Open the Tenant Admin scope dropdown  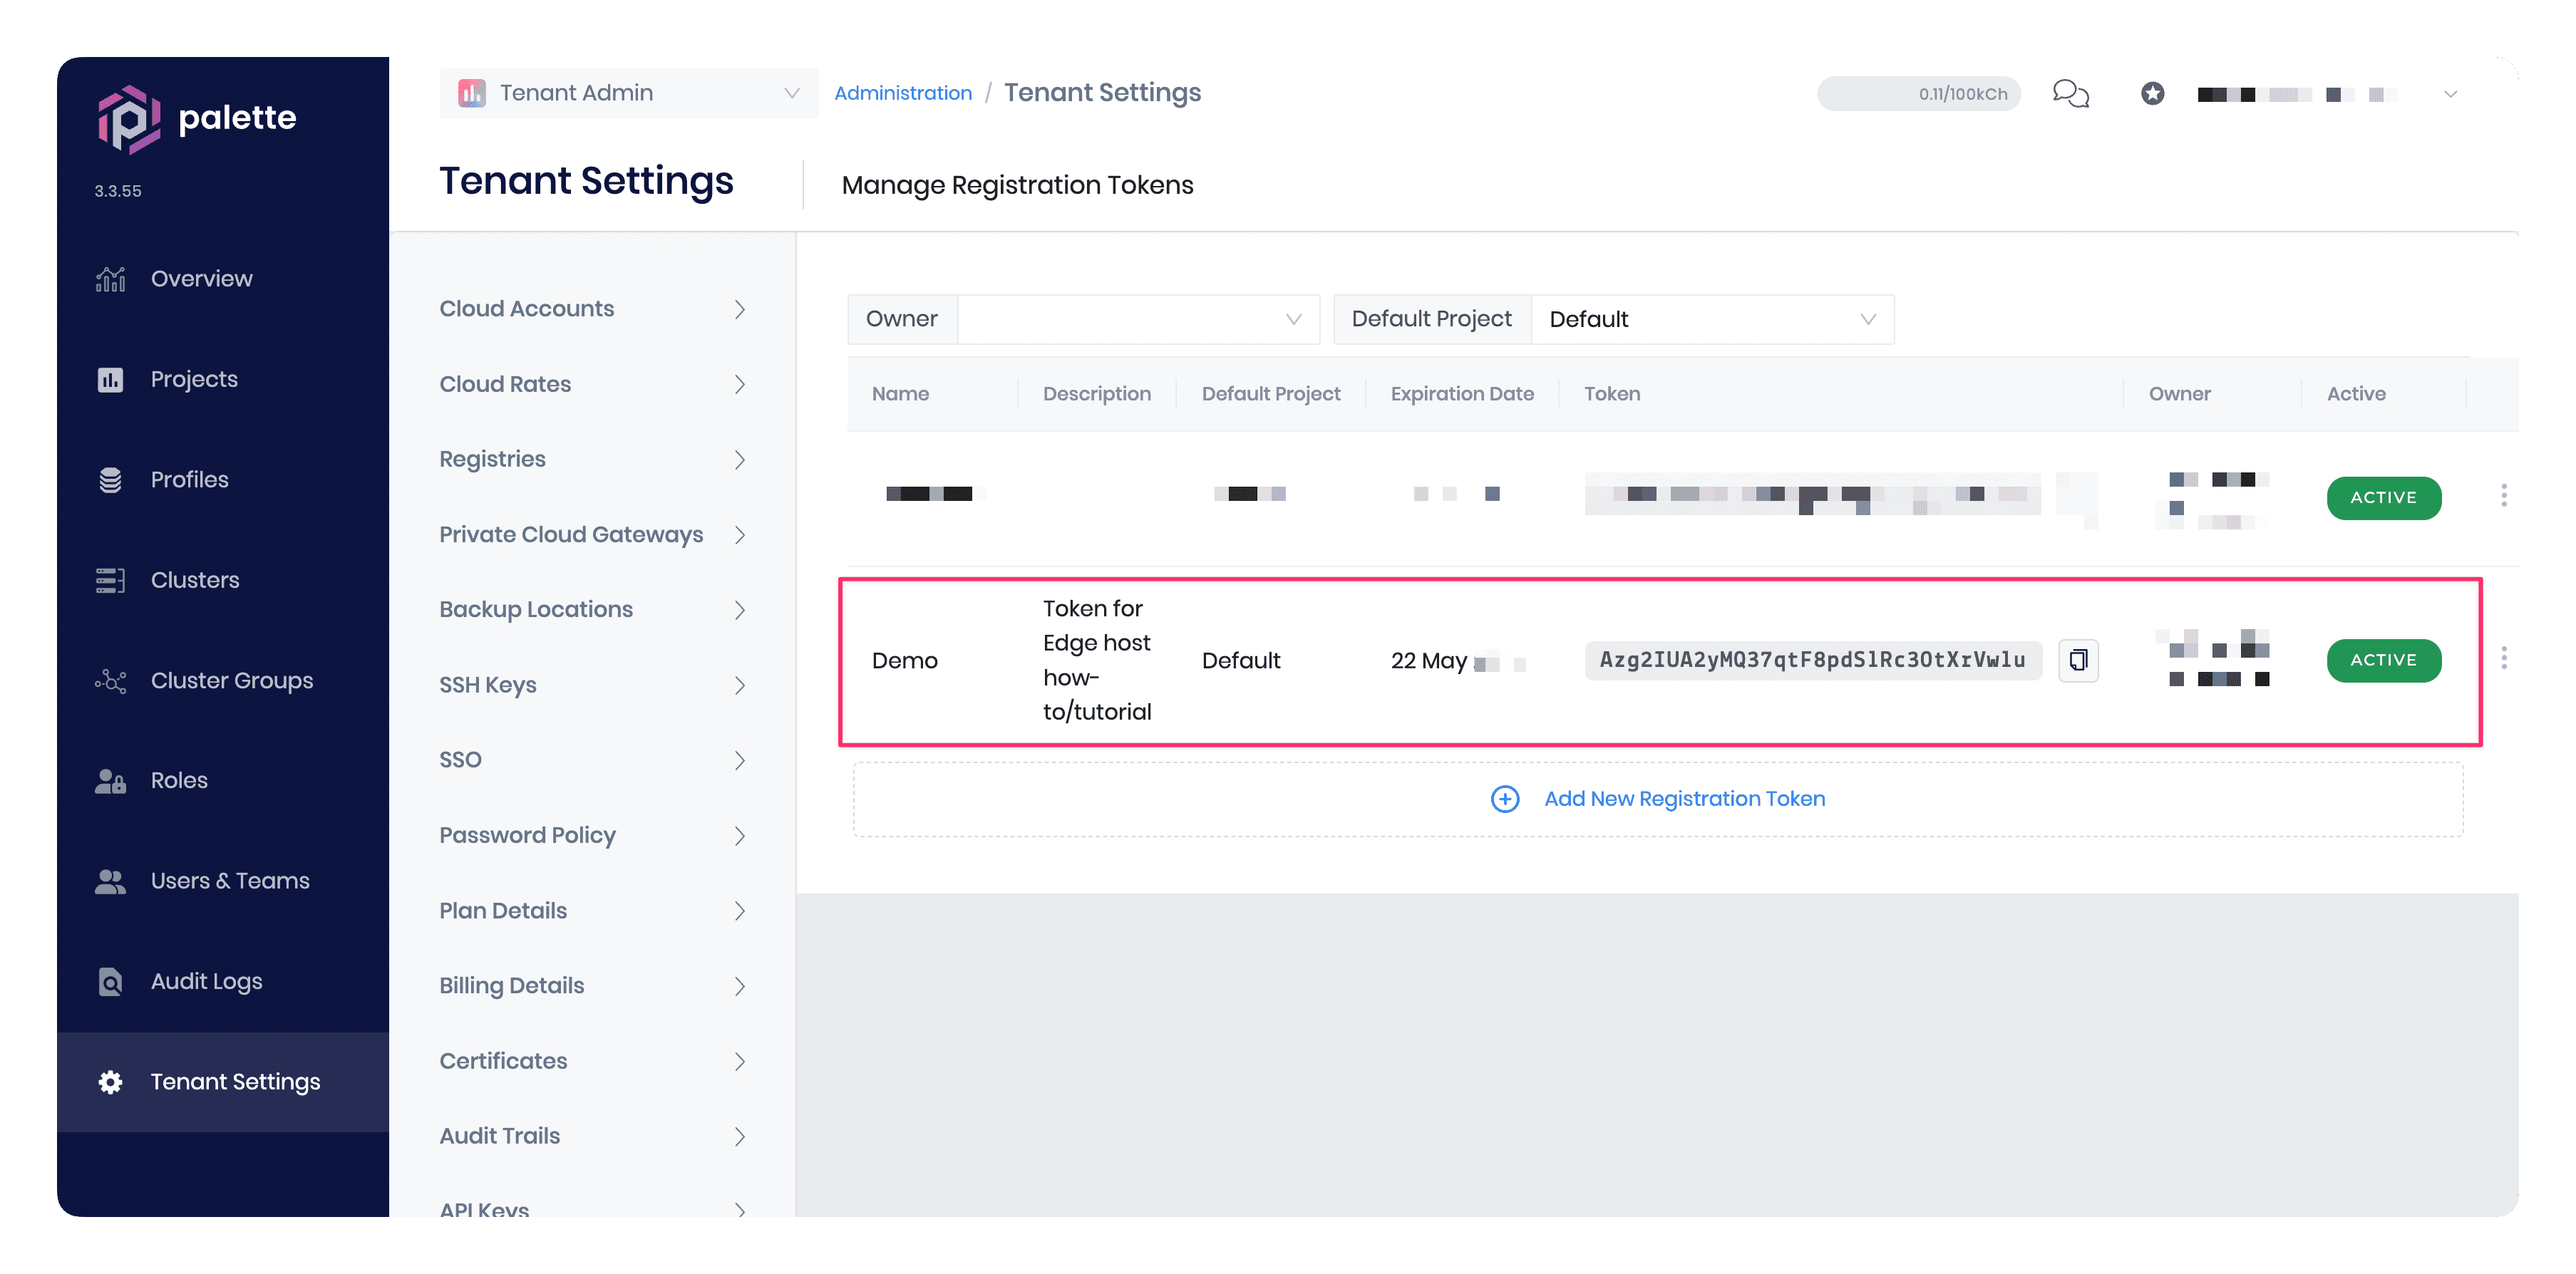click(x=629, y=93)
